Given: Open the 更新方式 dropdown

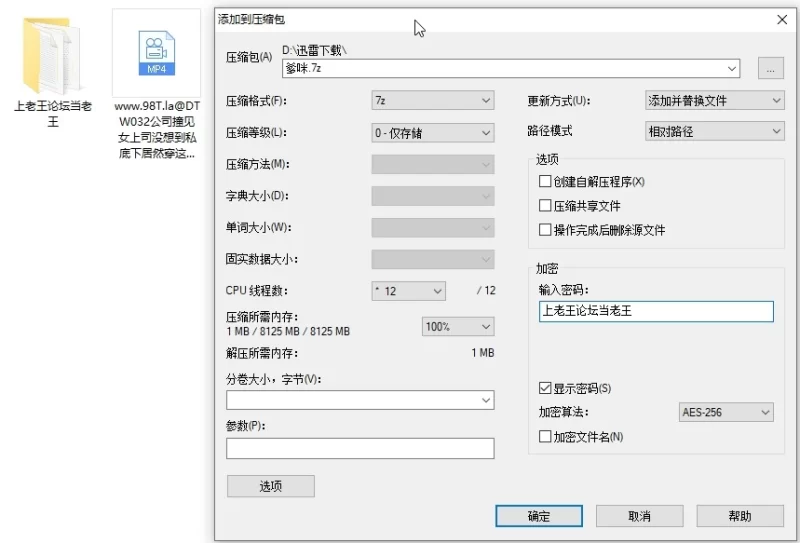Looking at the screenshot, I should (714, 101).
